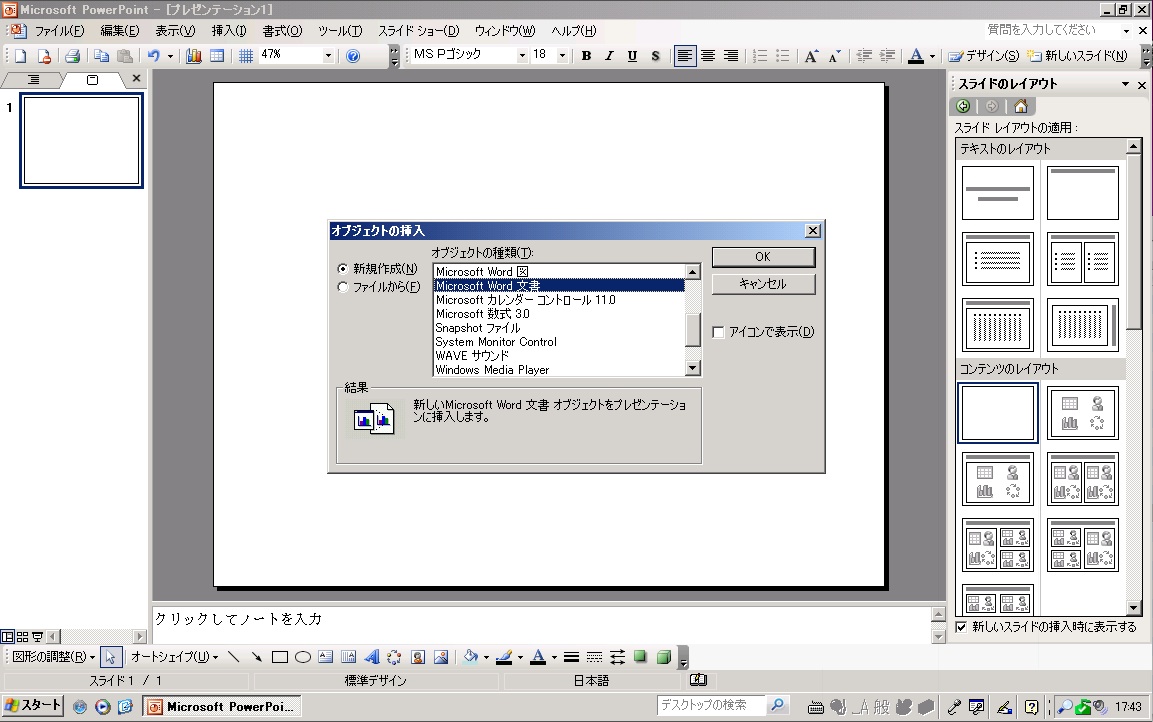Screen dimensions: 1153x722
Task: Decrease font size icon
Action: (835, 56)
